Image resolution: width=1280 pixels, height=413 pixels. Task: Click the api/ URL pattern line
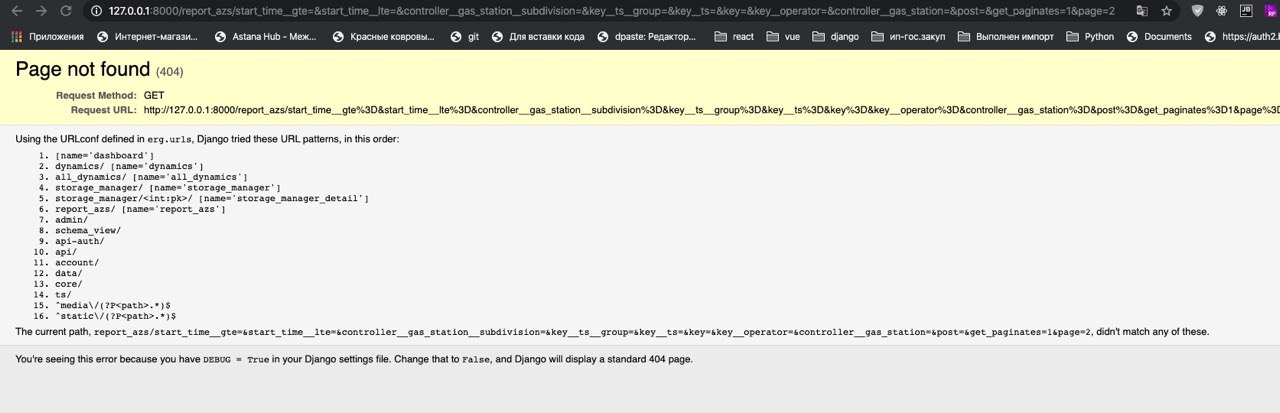click(x=66, y=252)
